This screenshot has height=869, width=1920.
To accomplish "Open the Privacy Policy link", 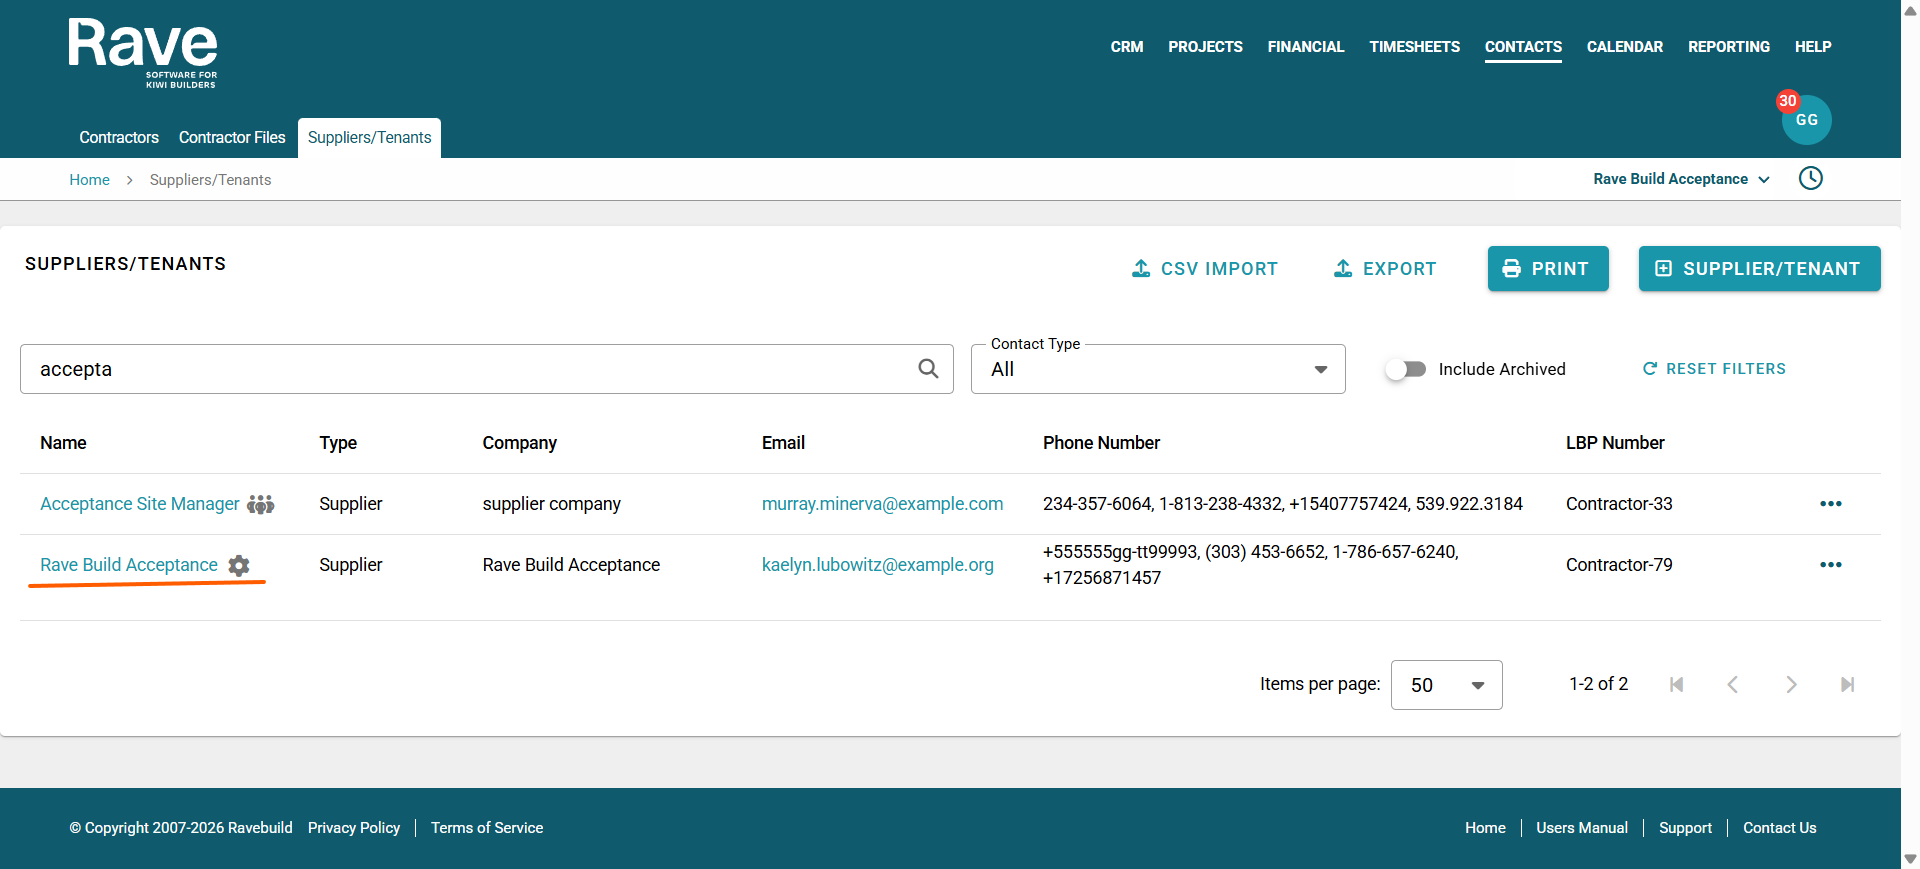I will coord(354,828).
